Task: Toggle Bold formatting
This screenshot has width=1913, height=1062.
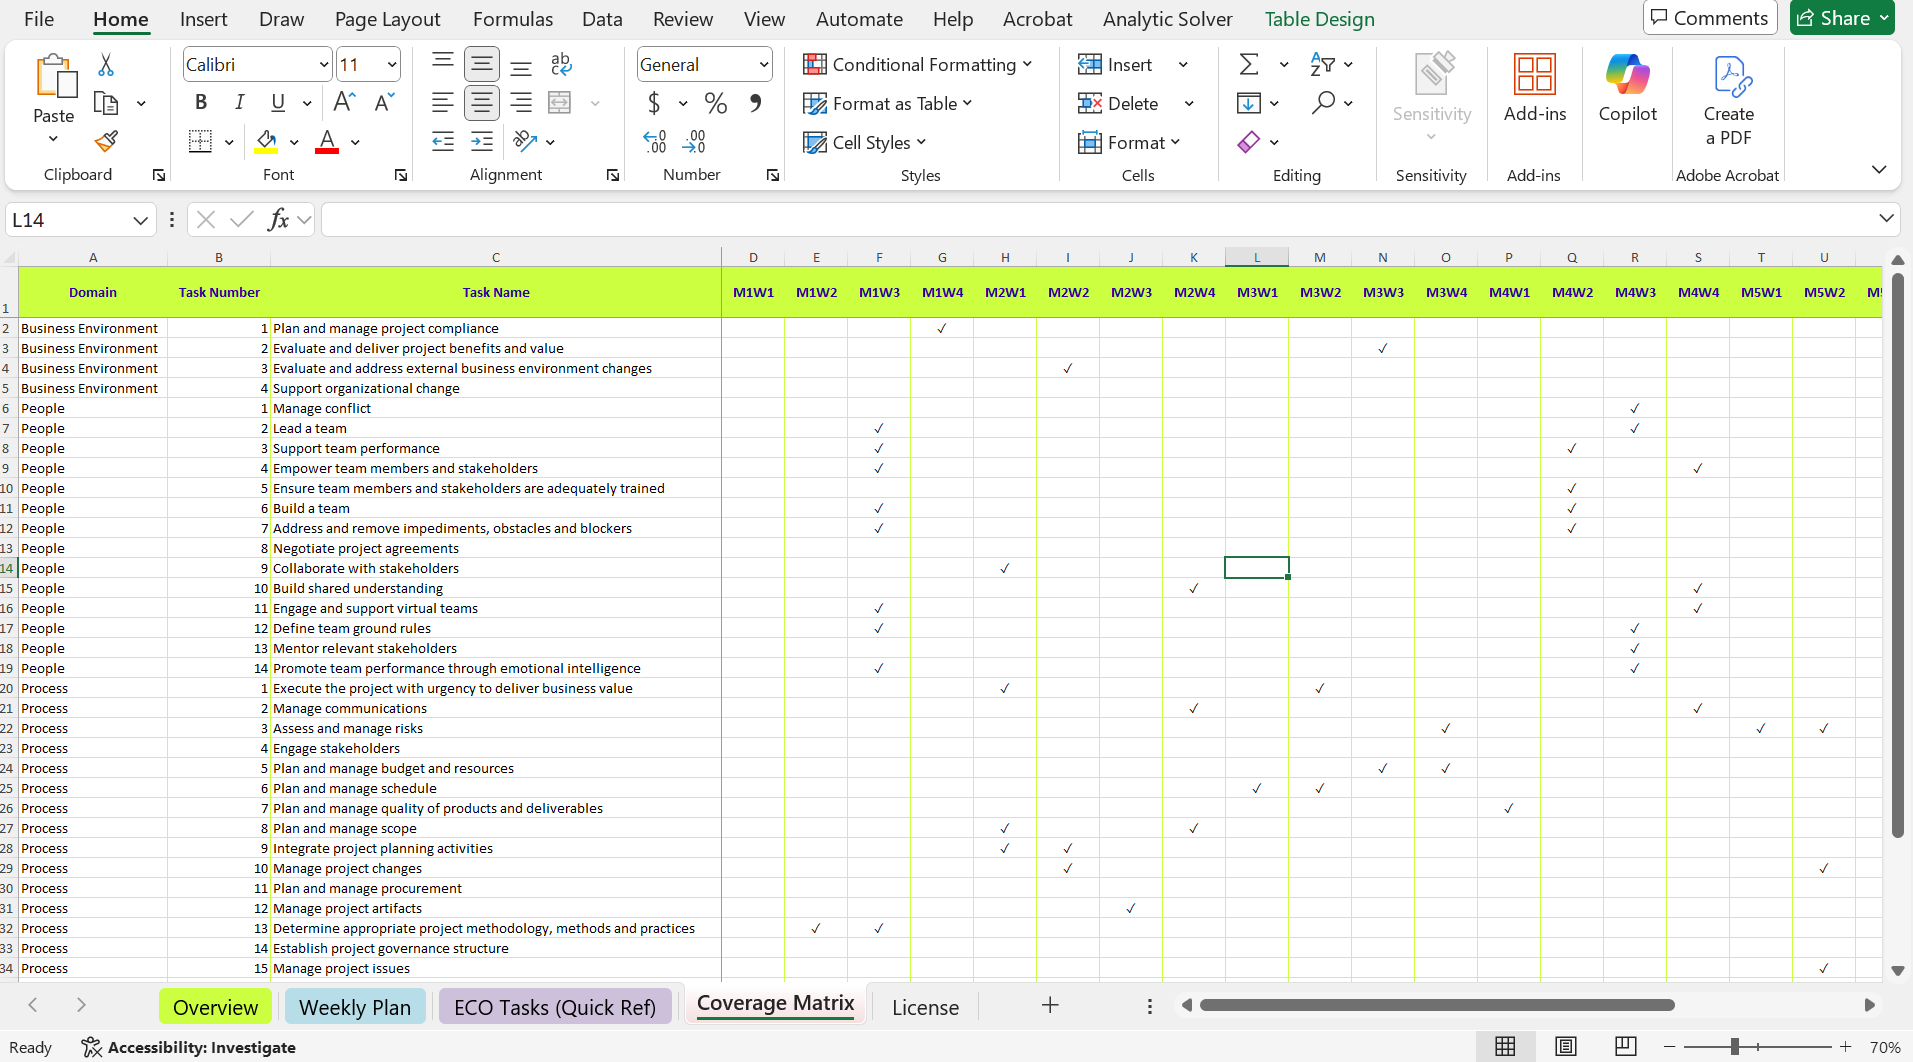Action: tap(201, 102)
